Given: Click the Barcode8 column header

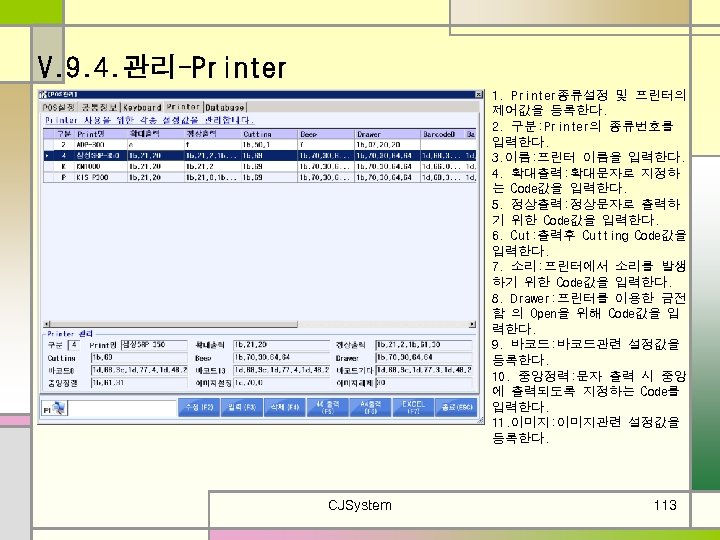Looking at the screenshot, I should (443, 134).
